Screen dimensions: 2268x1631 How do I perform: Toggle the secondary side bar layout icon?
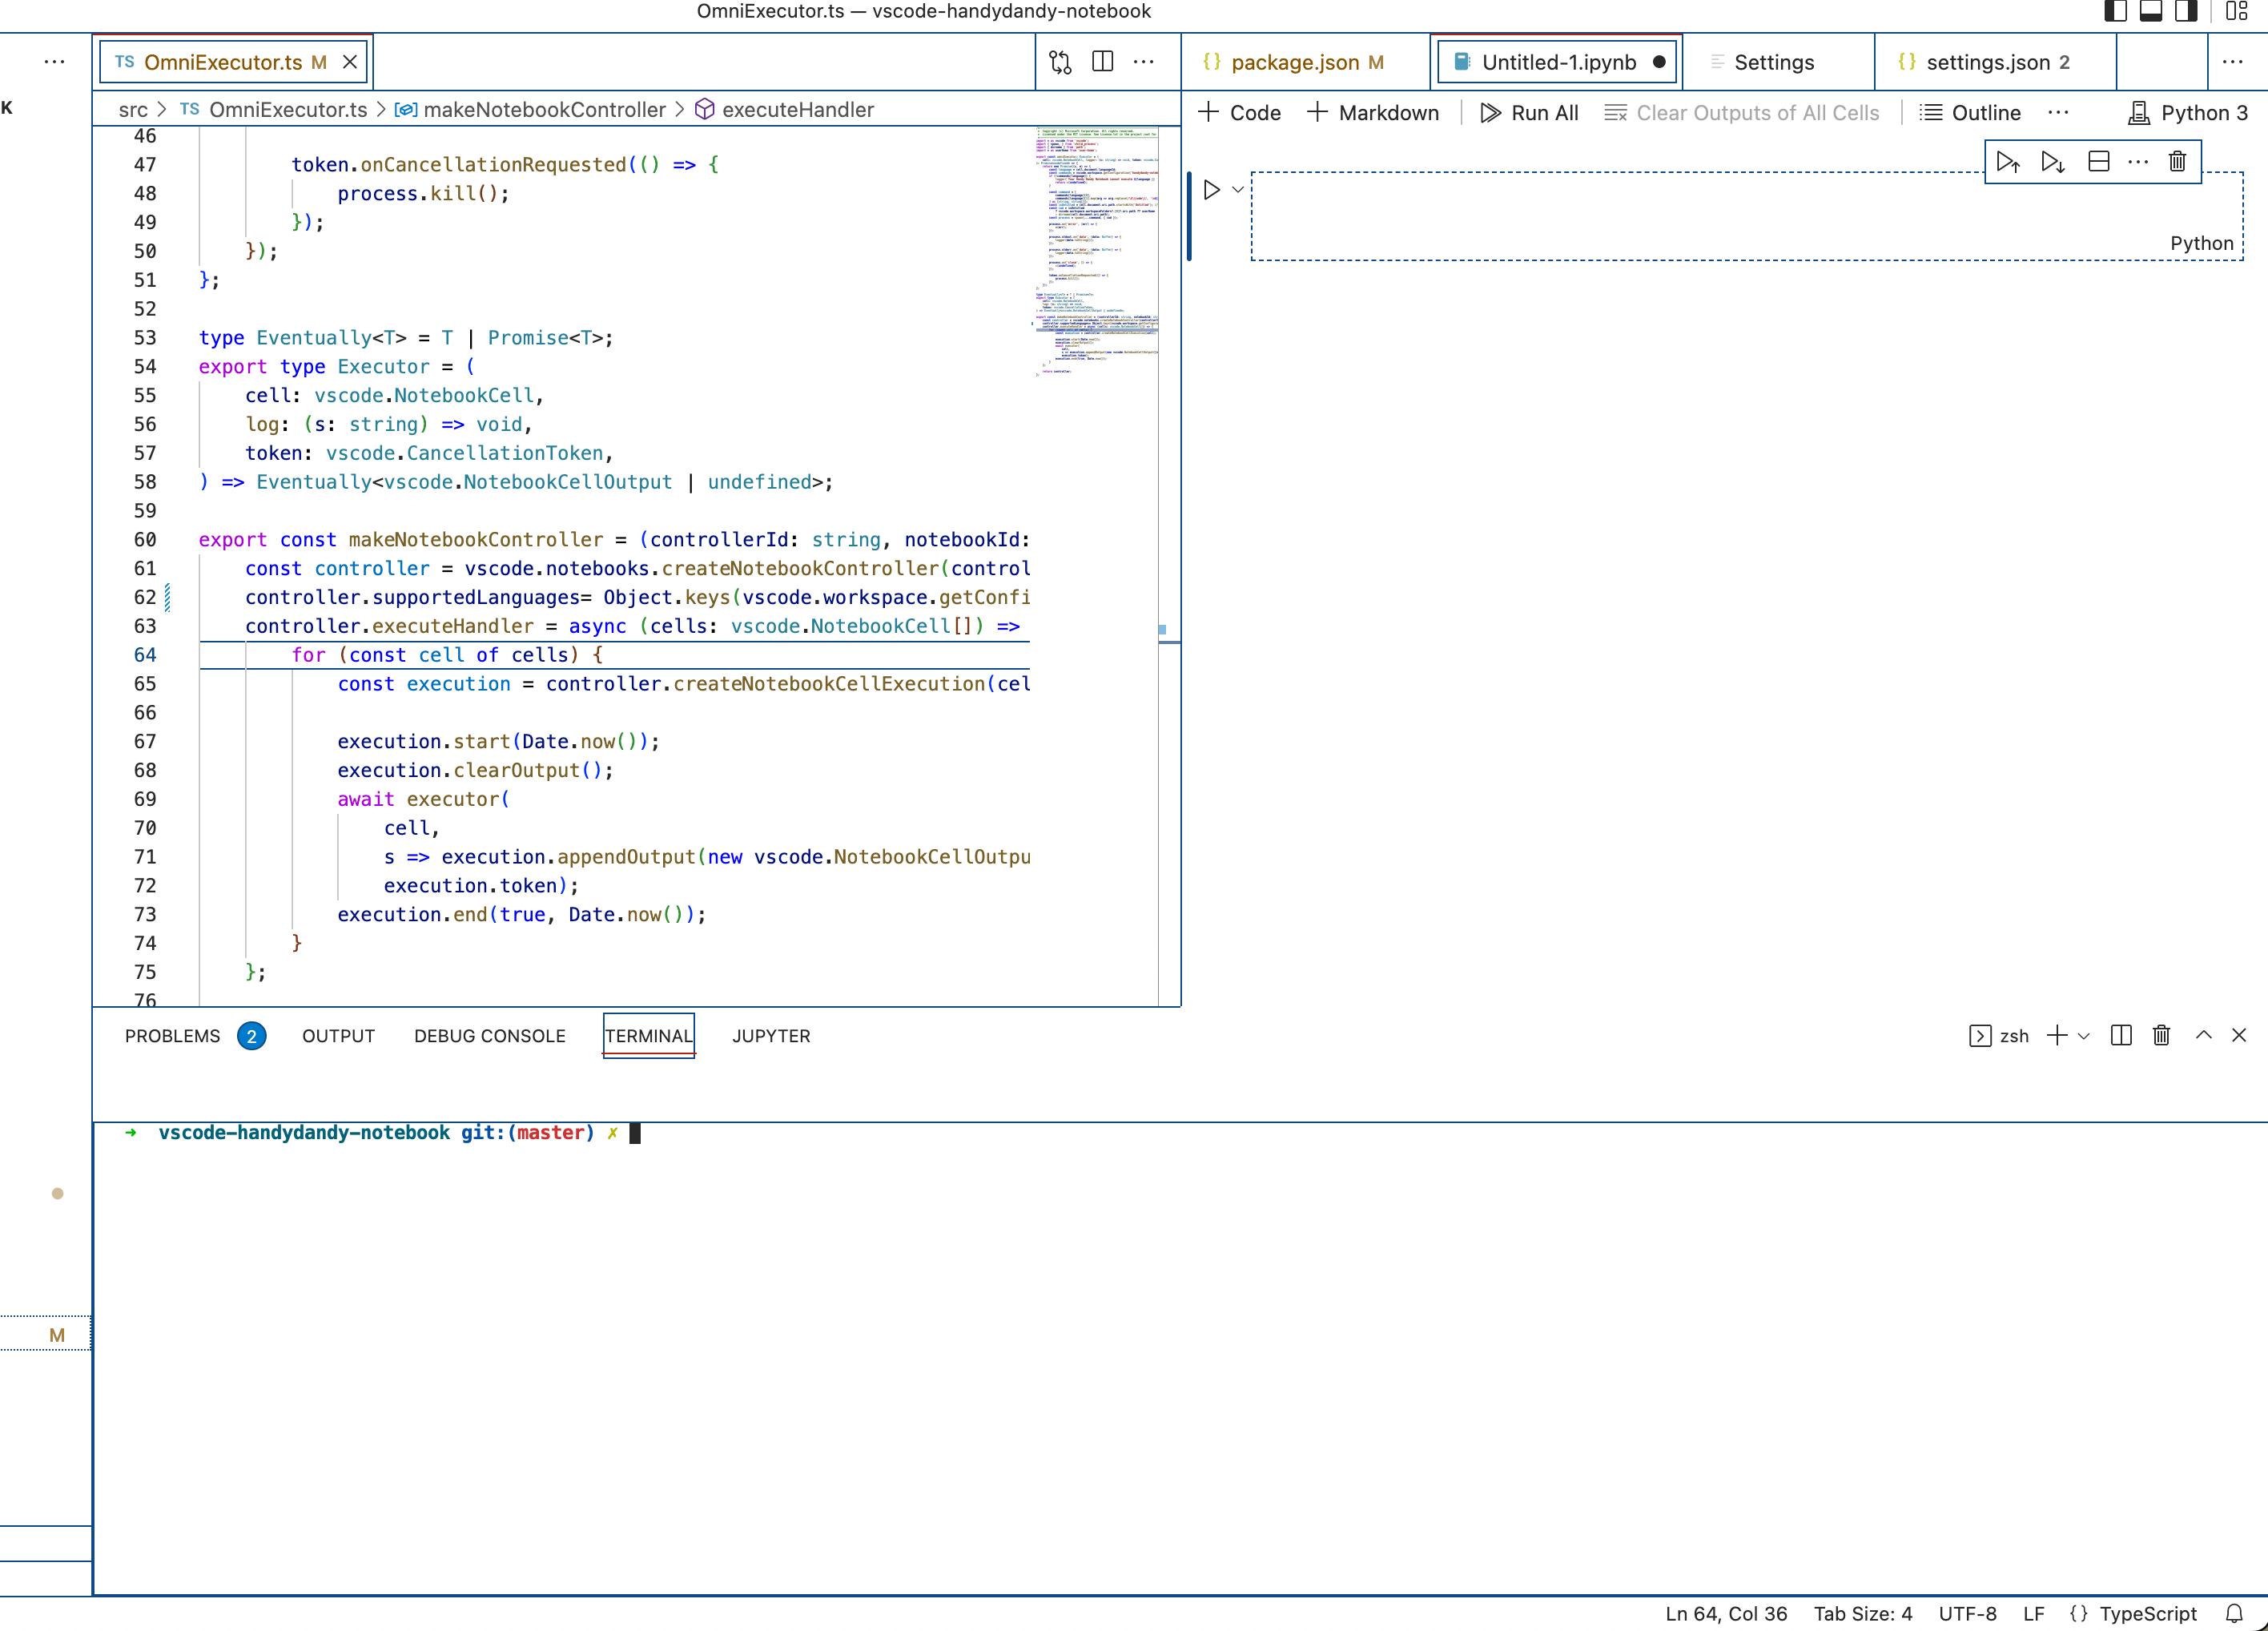(2187, 11)
